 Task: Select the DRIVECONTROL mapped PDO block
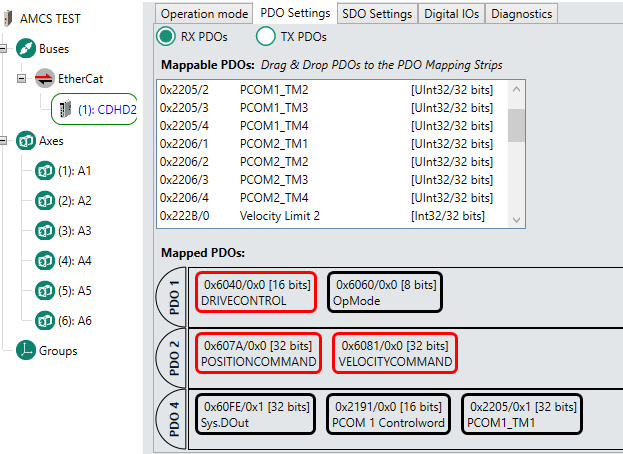(256, 292)
